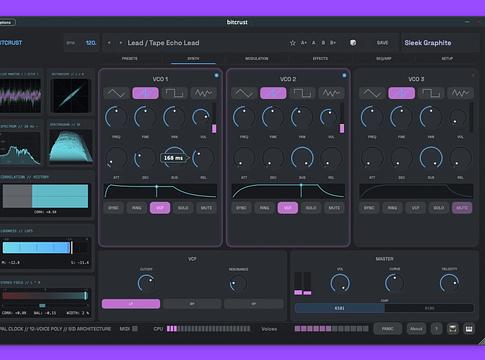Click the PANIC button
The height and width of the screenshot is (360, 485).
tap(388, 329)
